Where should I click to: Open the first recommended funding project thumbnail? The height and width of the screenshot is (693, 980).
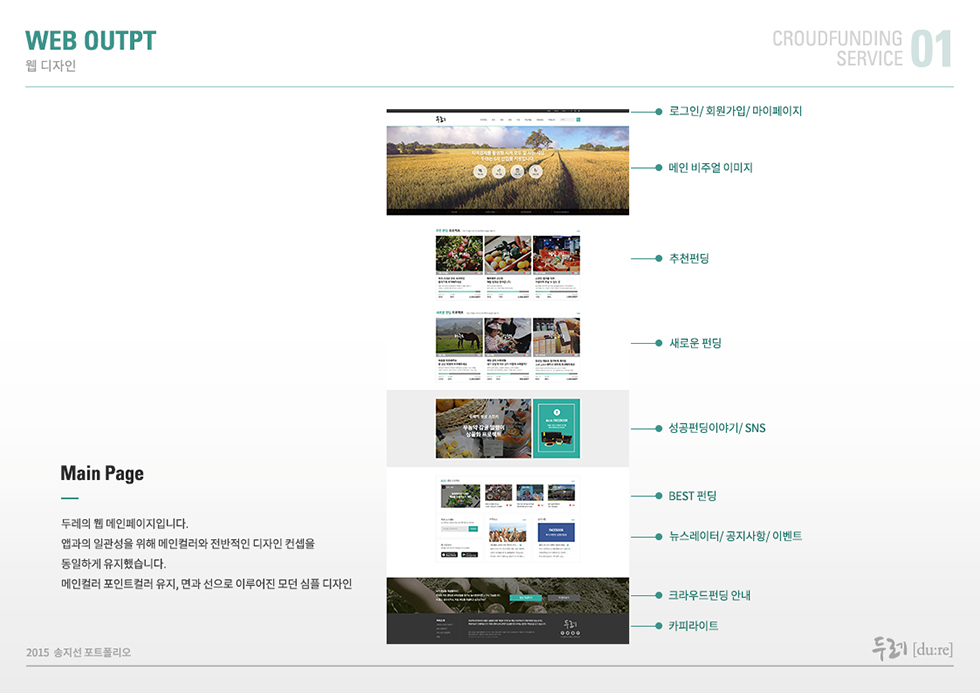pyautogui.click(x=459, y=255)
